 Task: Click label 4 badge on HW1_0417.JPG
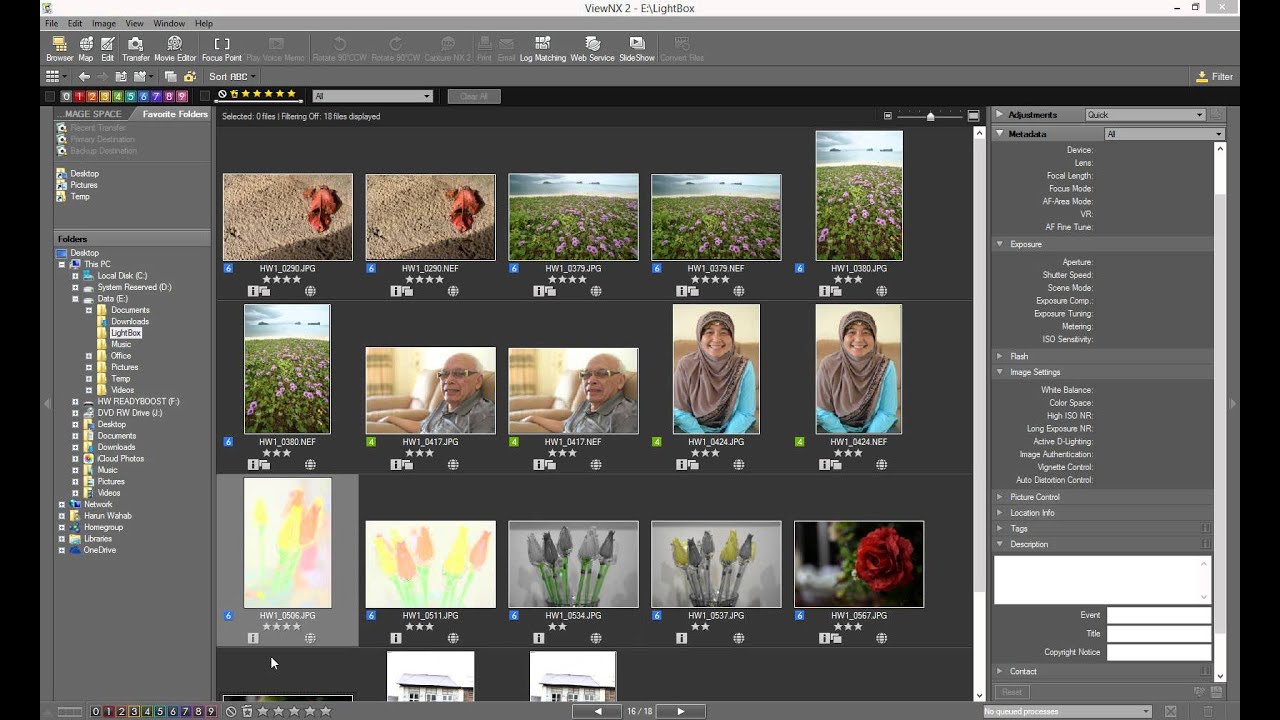tap(371, 441)
